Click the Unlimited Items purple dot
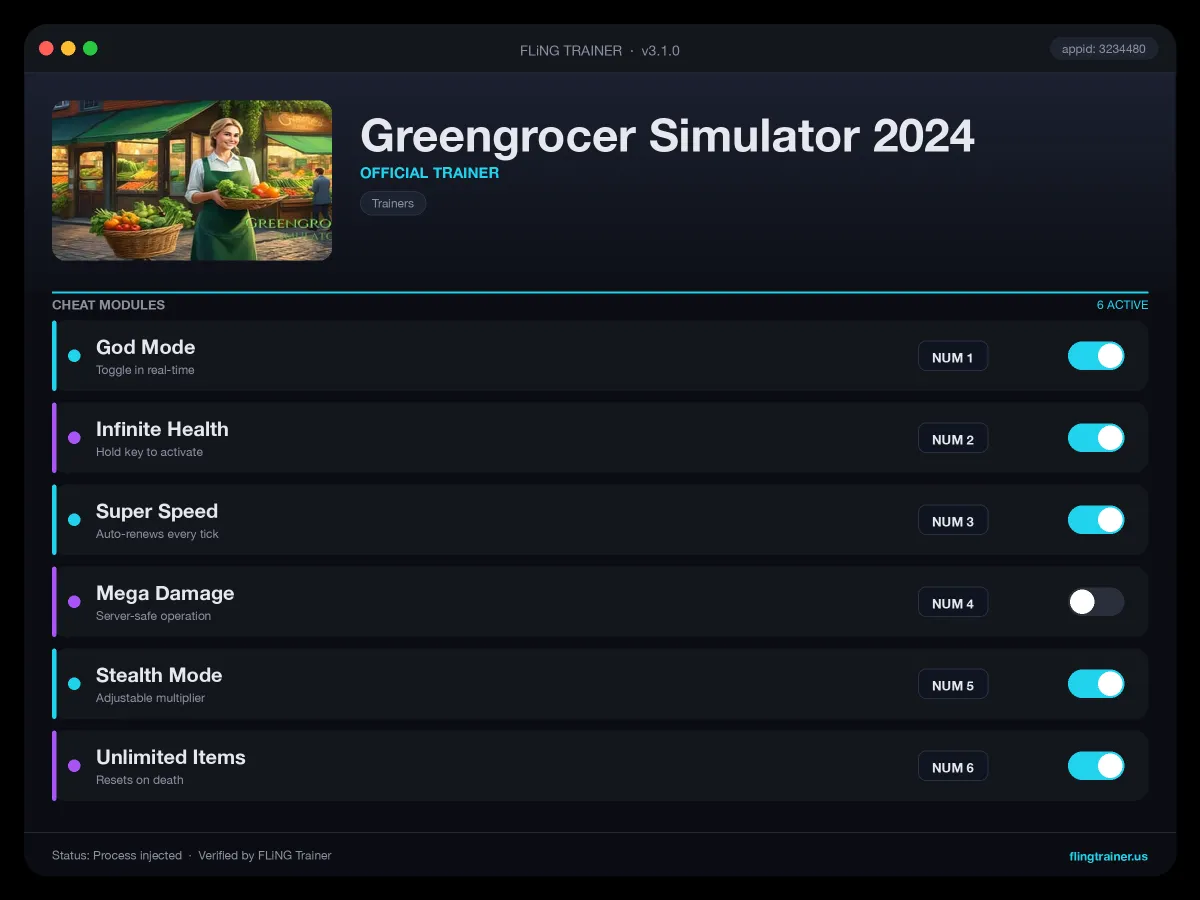Screen dimensions: 1200x900 74,766
